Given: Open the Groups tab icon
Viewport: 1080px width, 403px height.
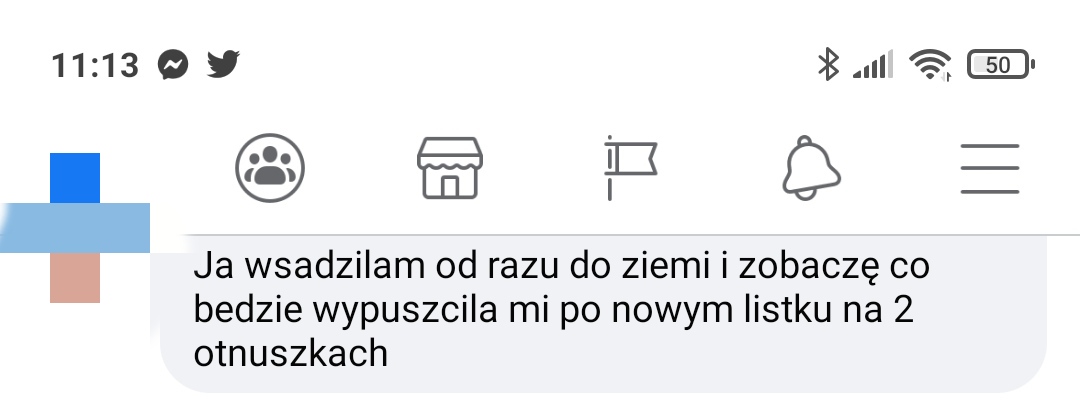Looking at the screenshot, I should [x=270, y=168].
